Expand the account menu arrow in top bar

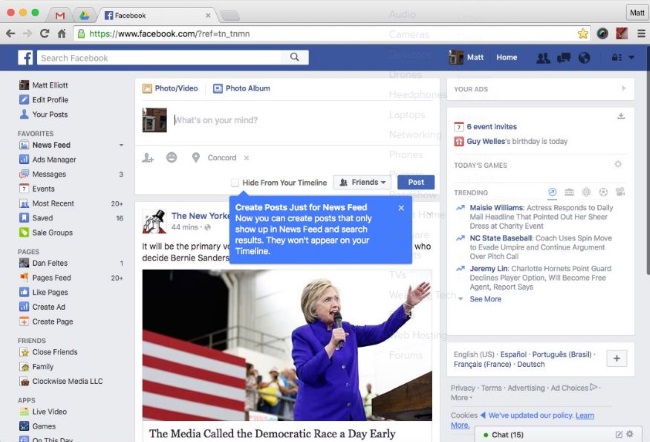(x=631, y=58)
